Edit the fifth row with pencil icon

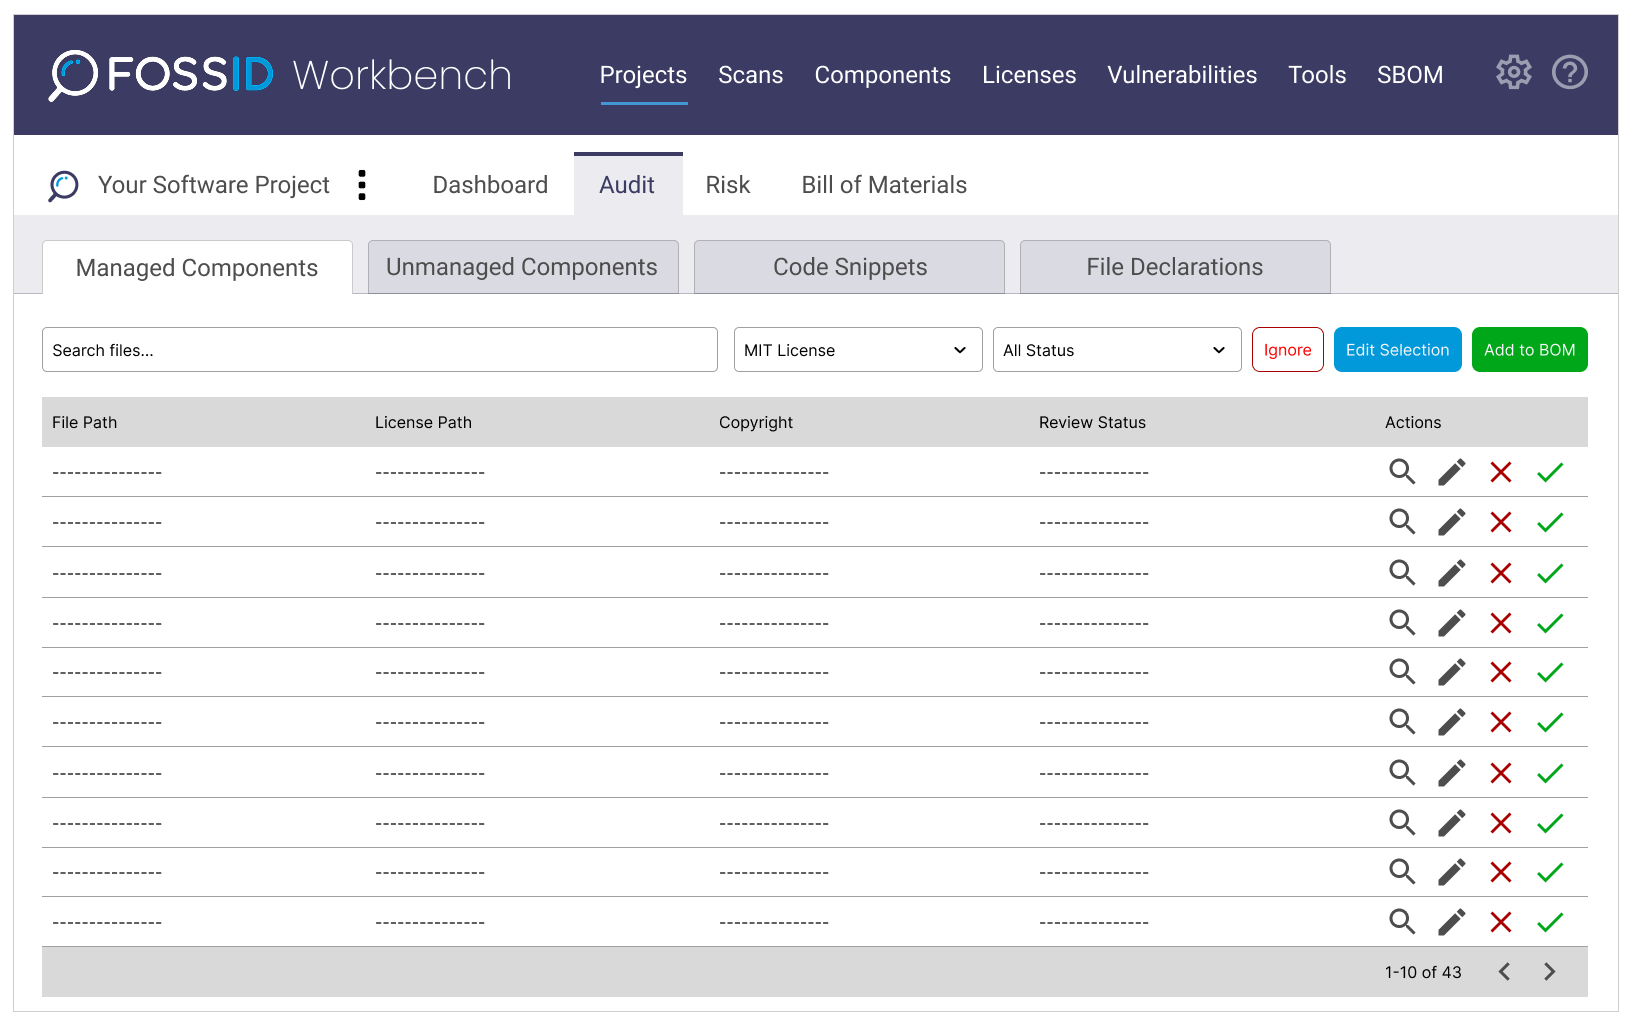coord(1451,672)
